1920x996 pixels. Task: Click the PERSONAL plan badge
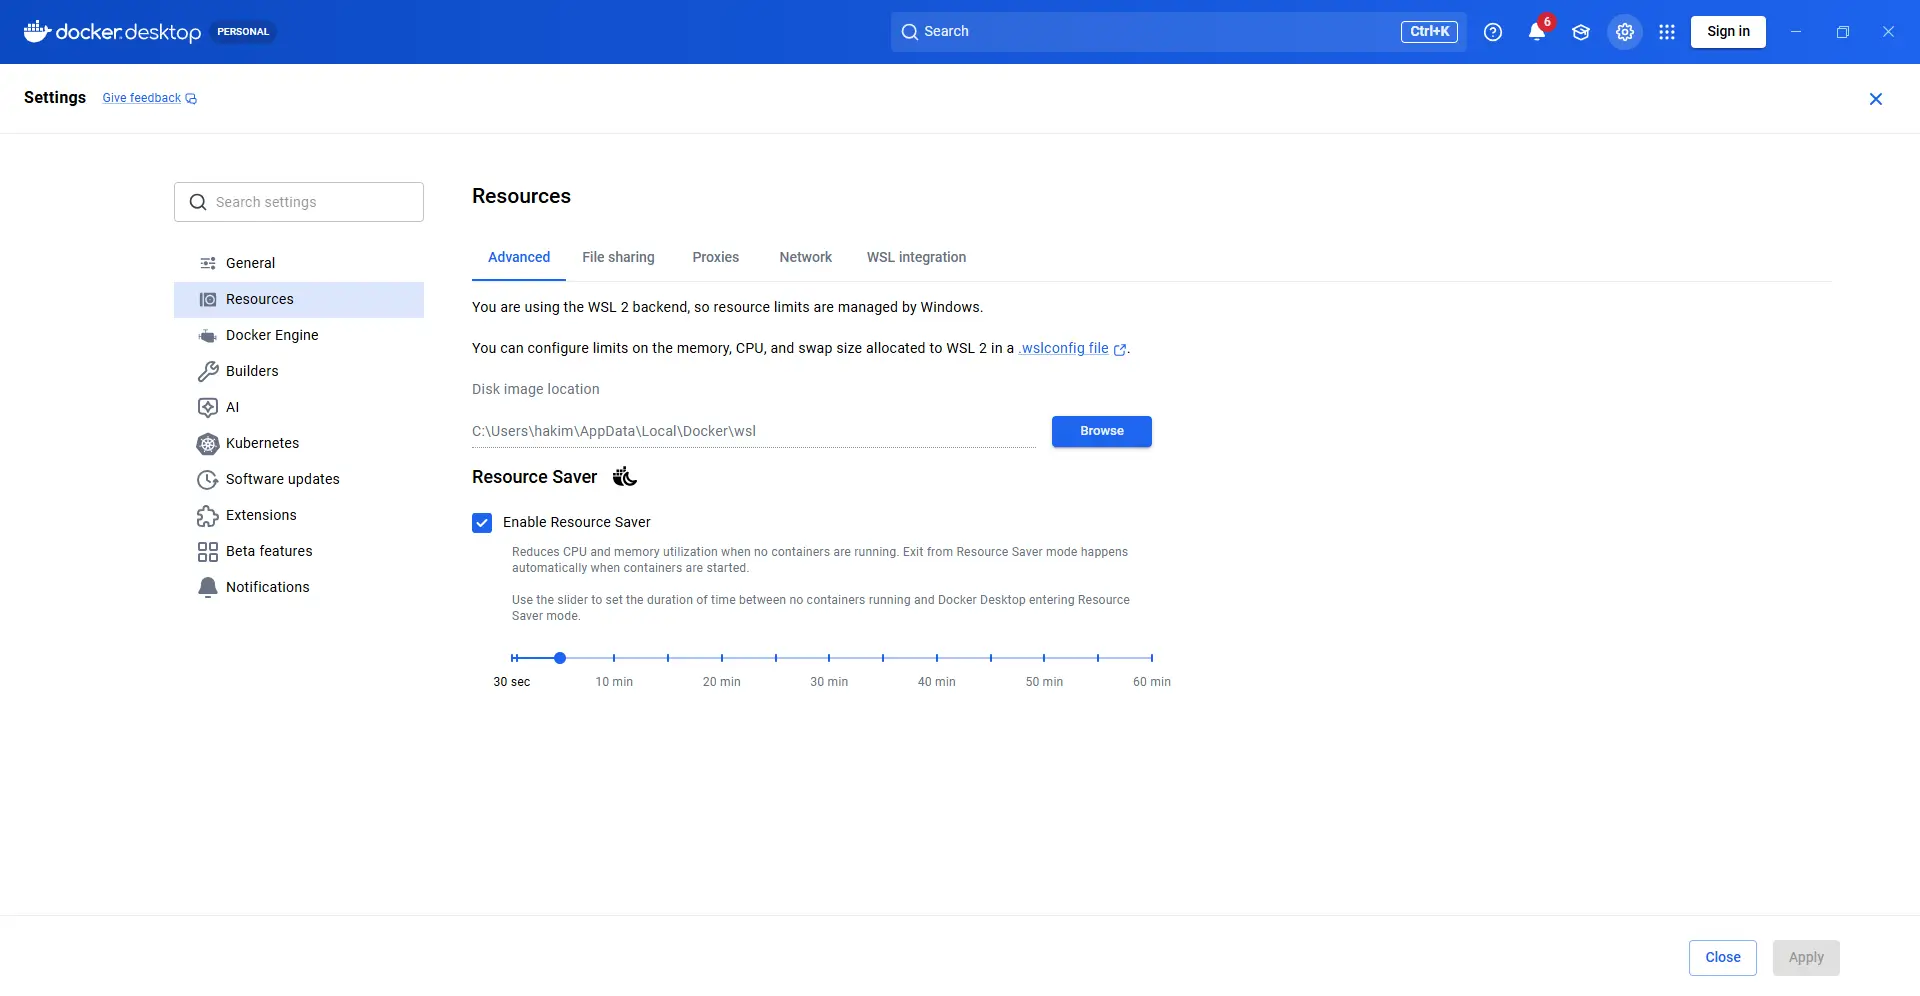pos(243,32)
